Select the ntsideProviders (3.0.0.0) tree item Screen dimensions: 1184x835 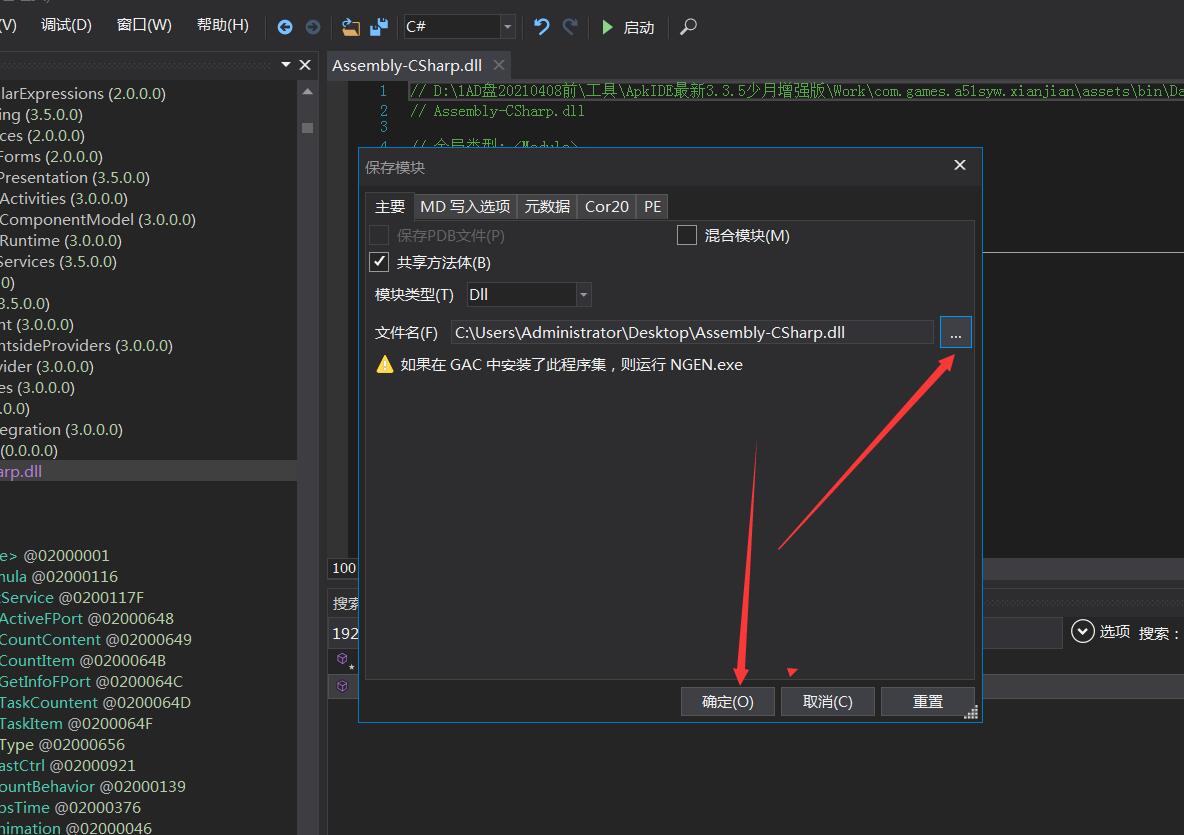click(x=86, y=346)
